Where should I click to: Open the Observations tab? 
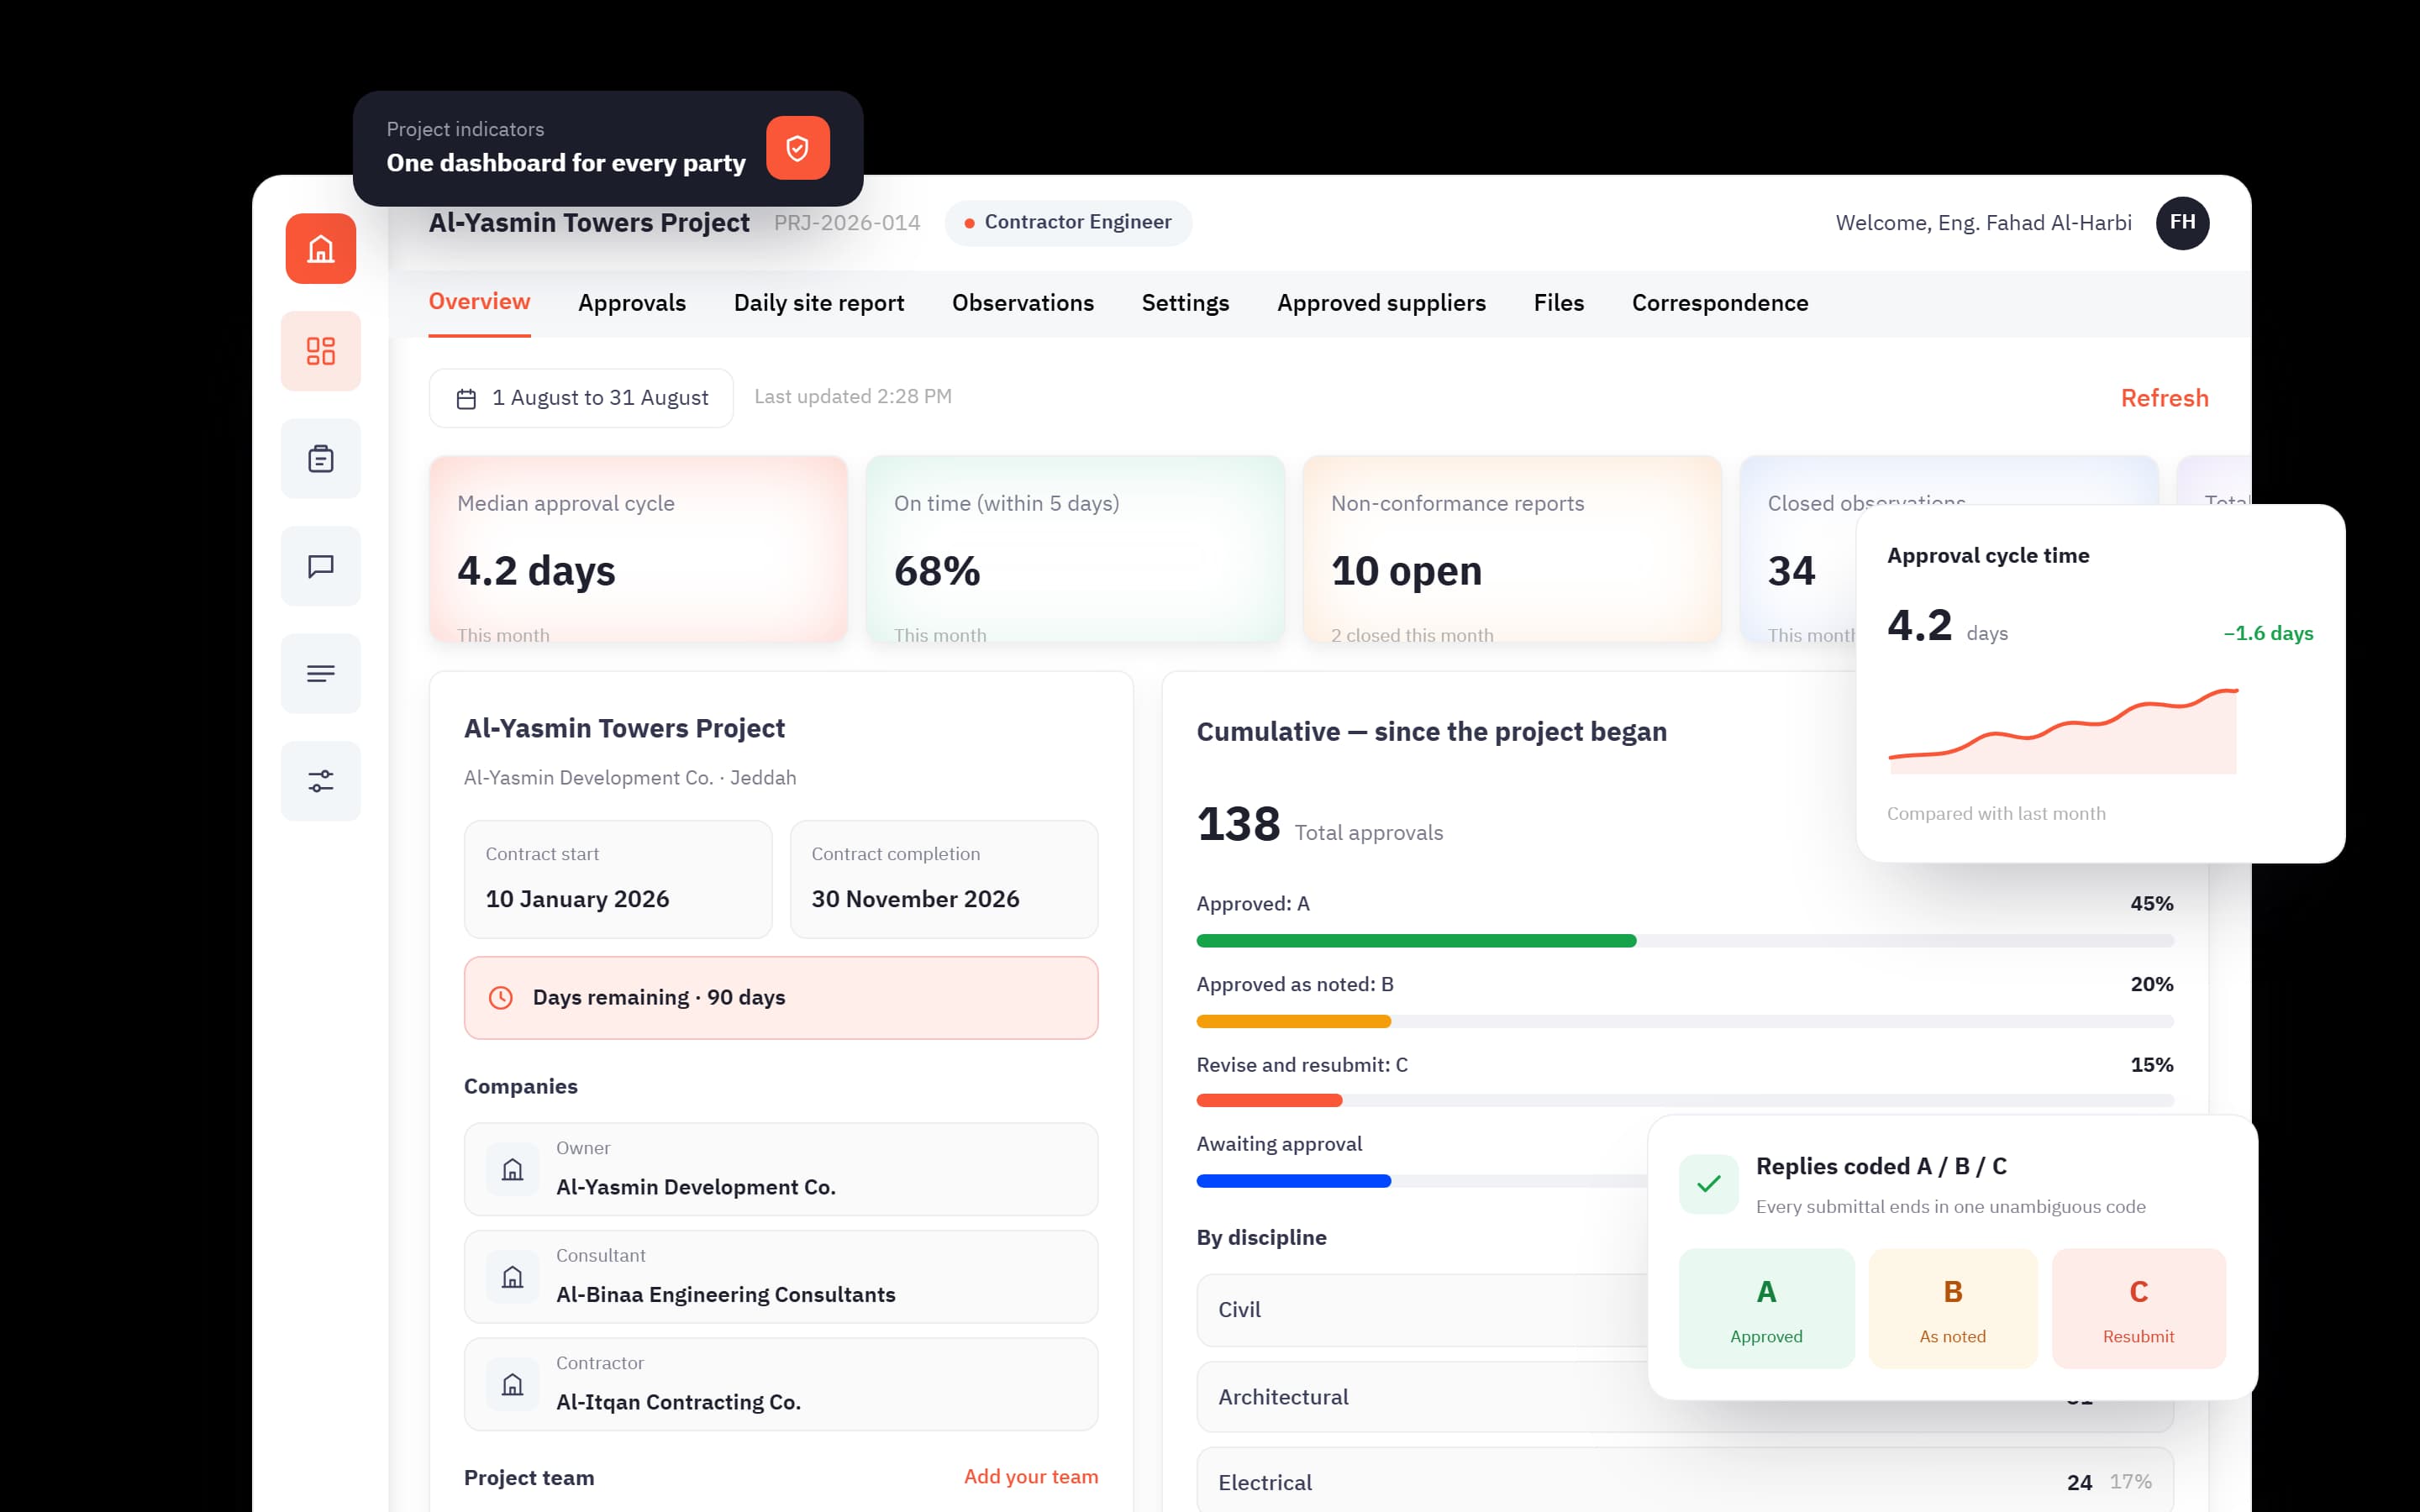click(1023, 303)
